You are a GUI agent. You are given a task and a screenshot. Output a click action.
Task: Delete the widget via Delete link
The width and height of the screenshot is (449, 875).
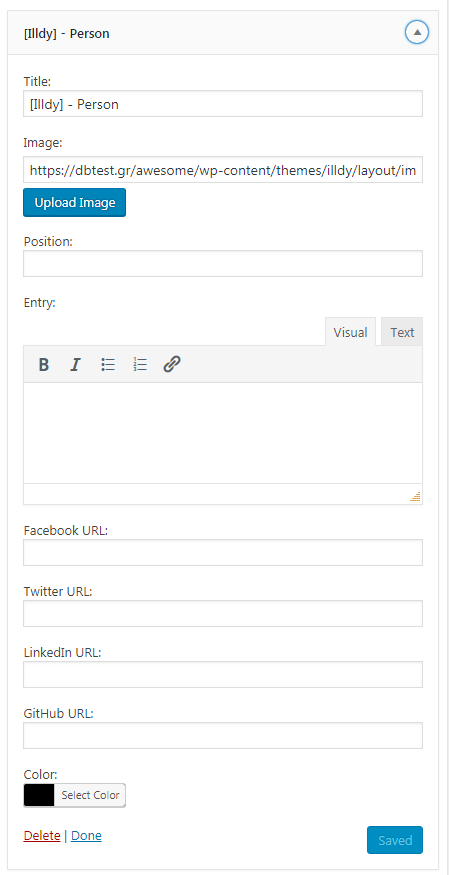click(x=42, y=835)
